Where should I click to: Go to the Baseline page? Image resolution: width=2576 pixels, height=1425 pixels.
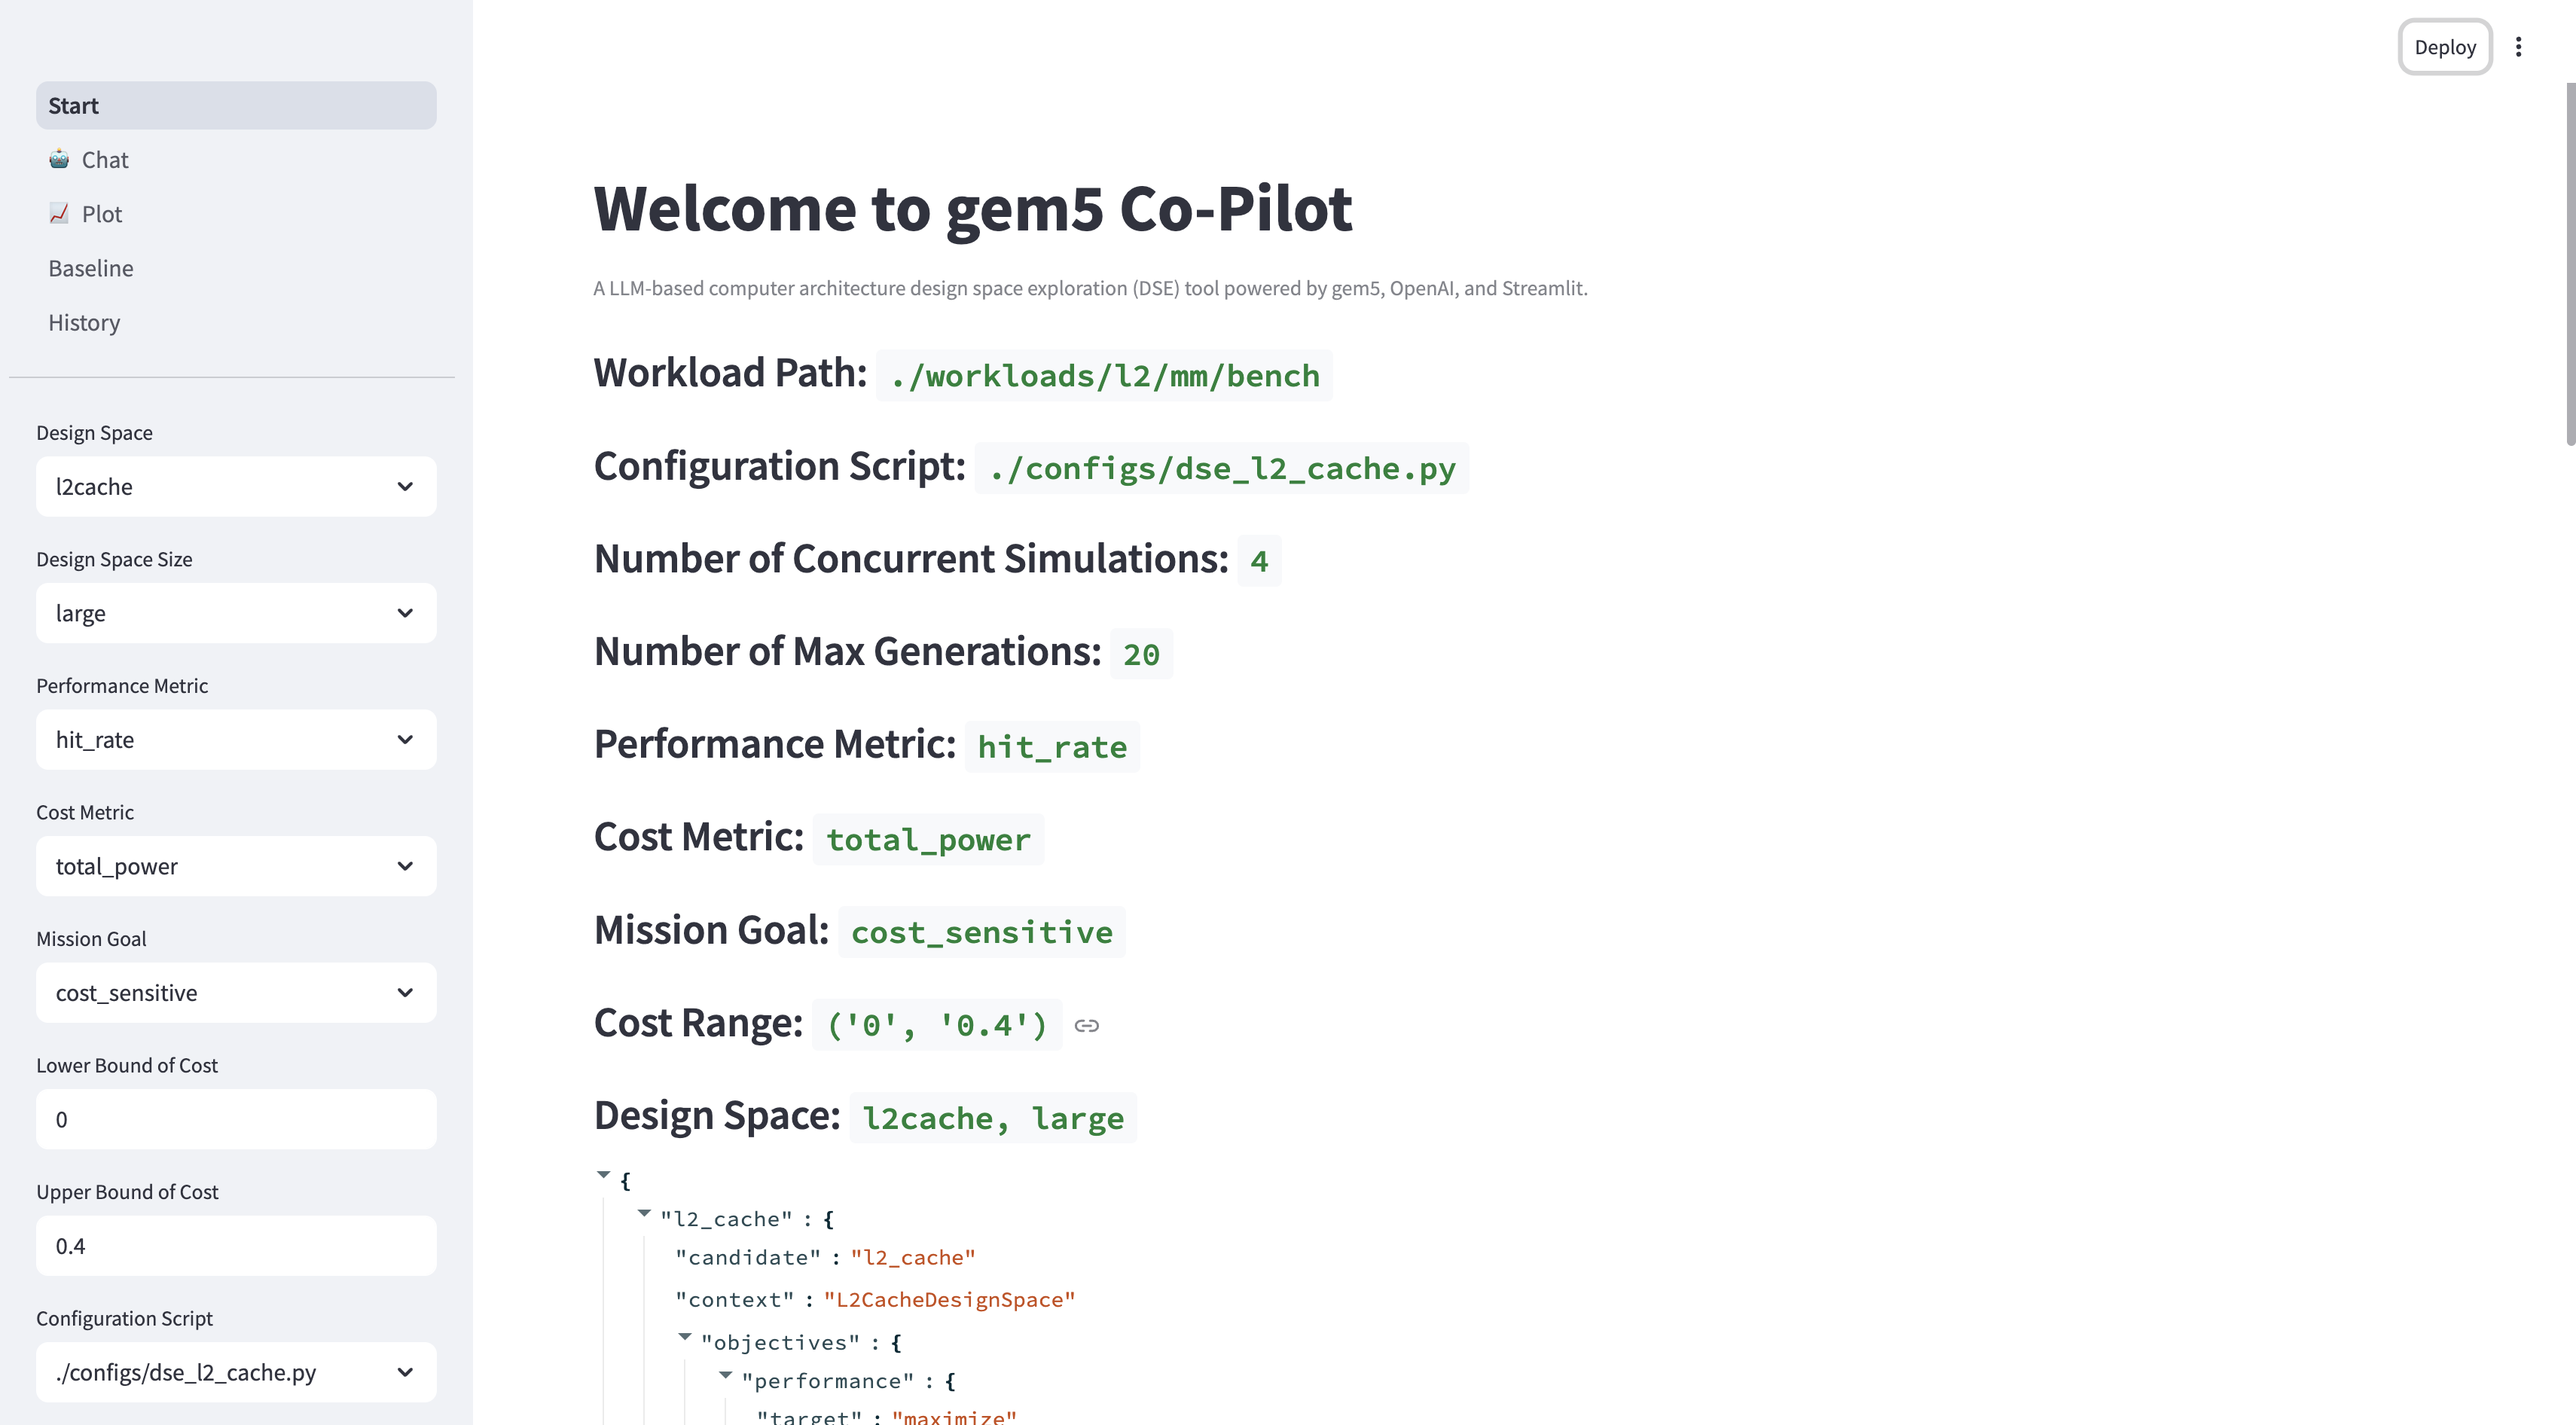pyautogui.click(x=91, y=268)
